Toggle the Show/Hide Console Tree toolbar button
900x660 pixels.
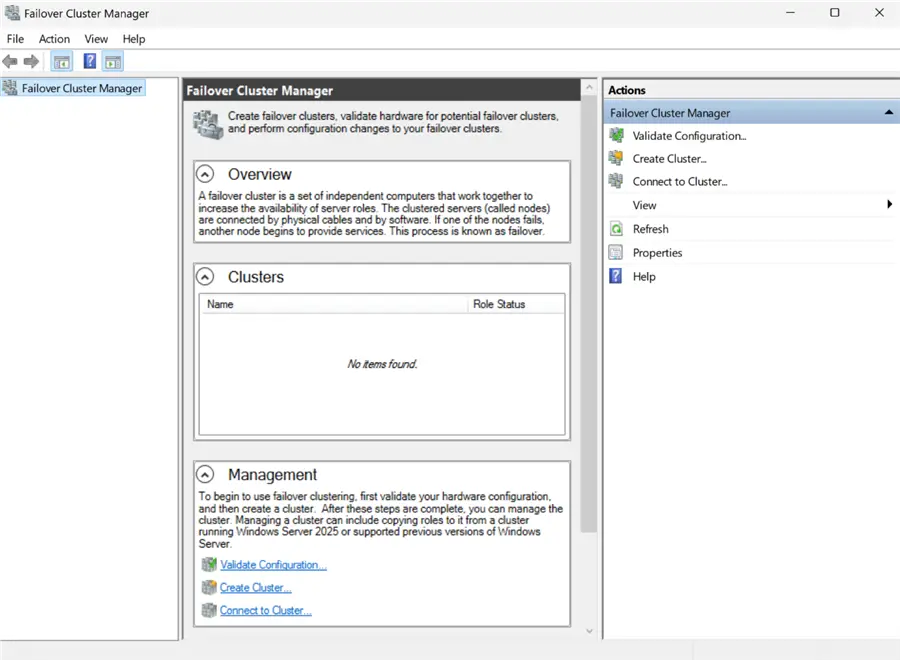pos(62,61)
